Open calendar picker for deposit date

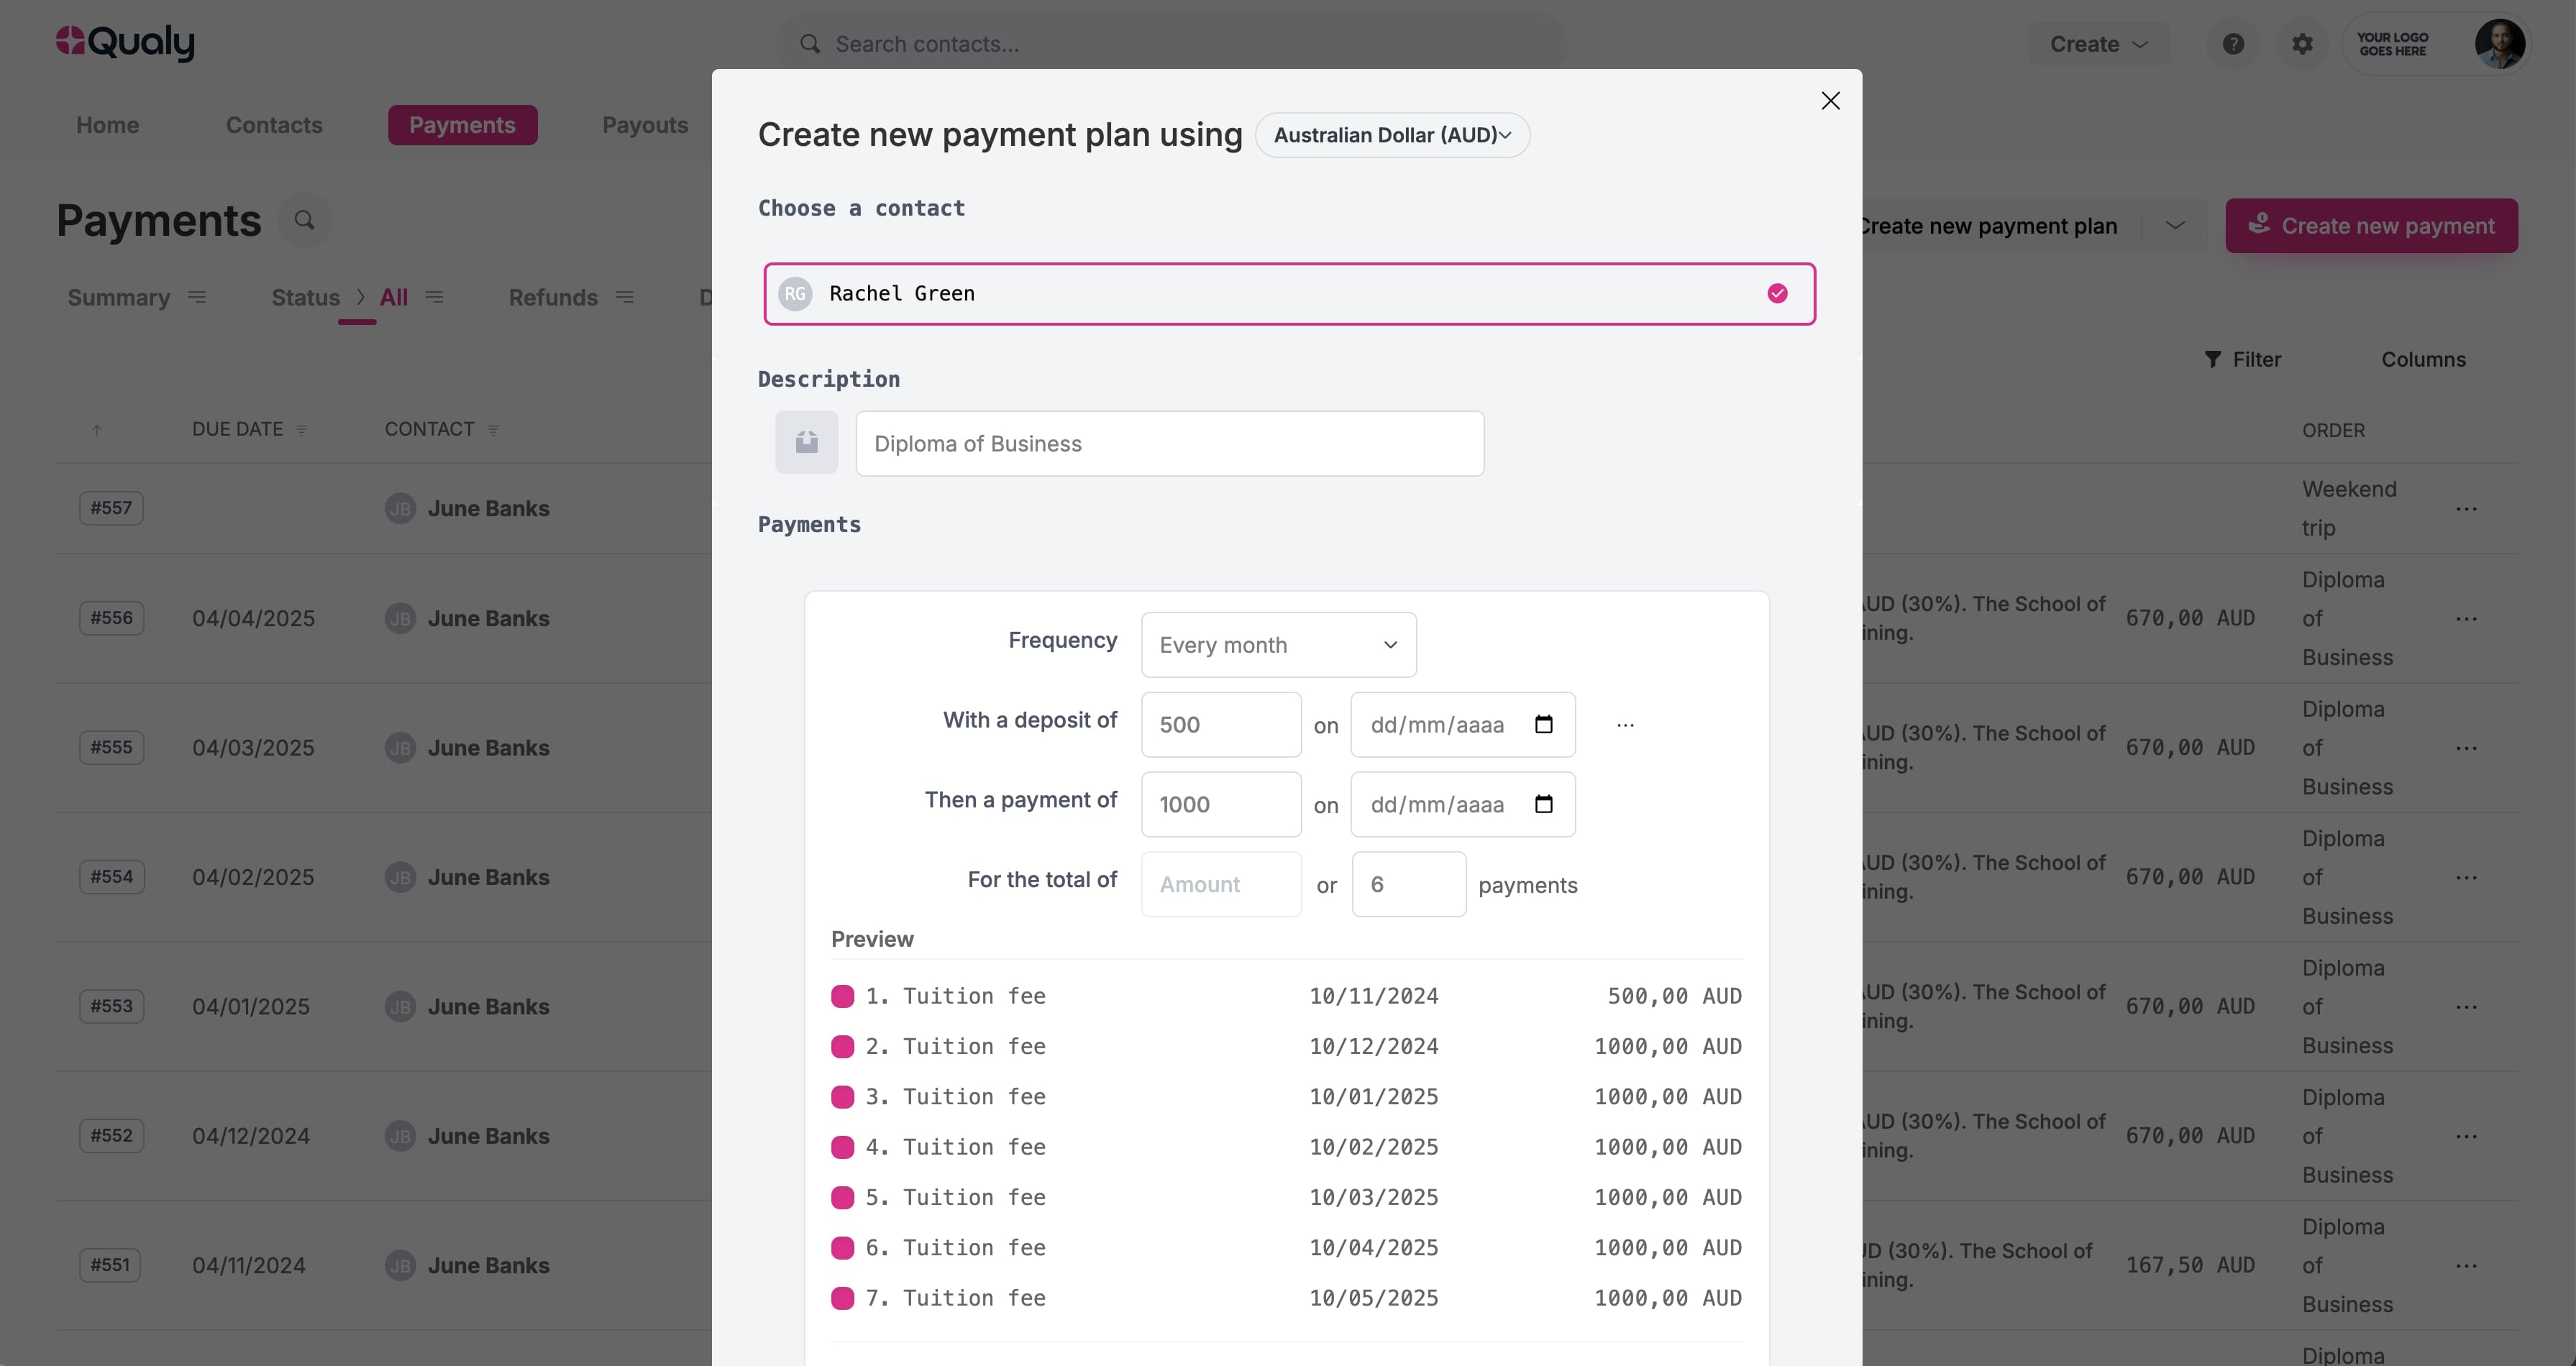pyautogui.click(x=1543, y=724)
